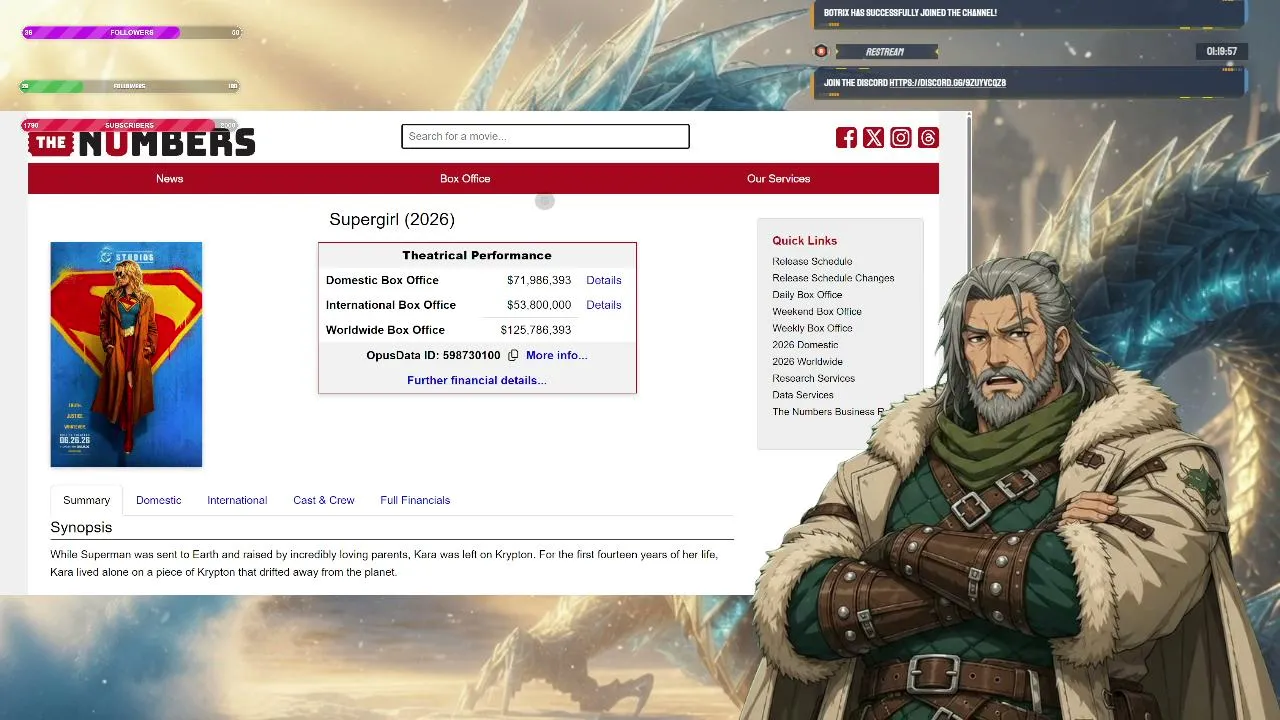Open Data Services quick link
The image size is (1280, 720).
click(x=803, y=395)
